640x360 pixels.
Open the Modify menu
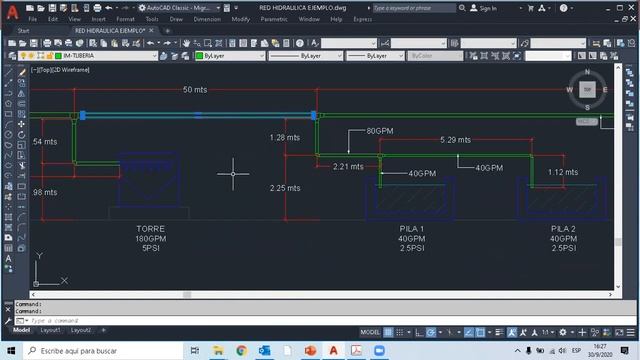[240, 19]
